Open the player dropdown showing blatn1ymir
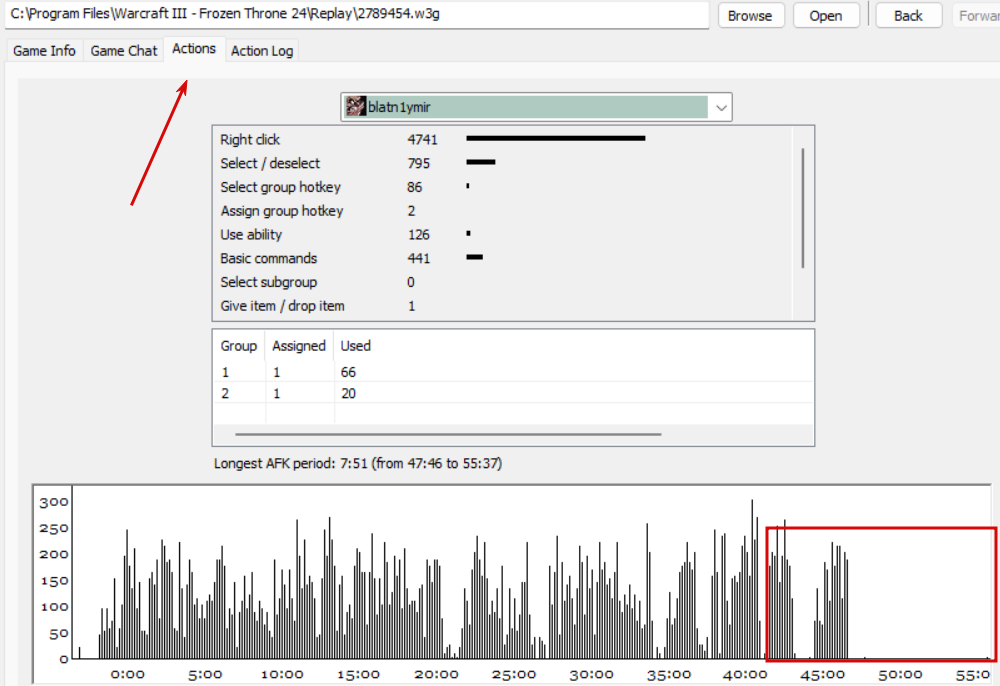1000x686 pixels. [536, 107]
